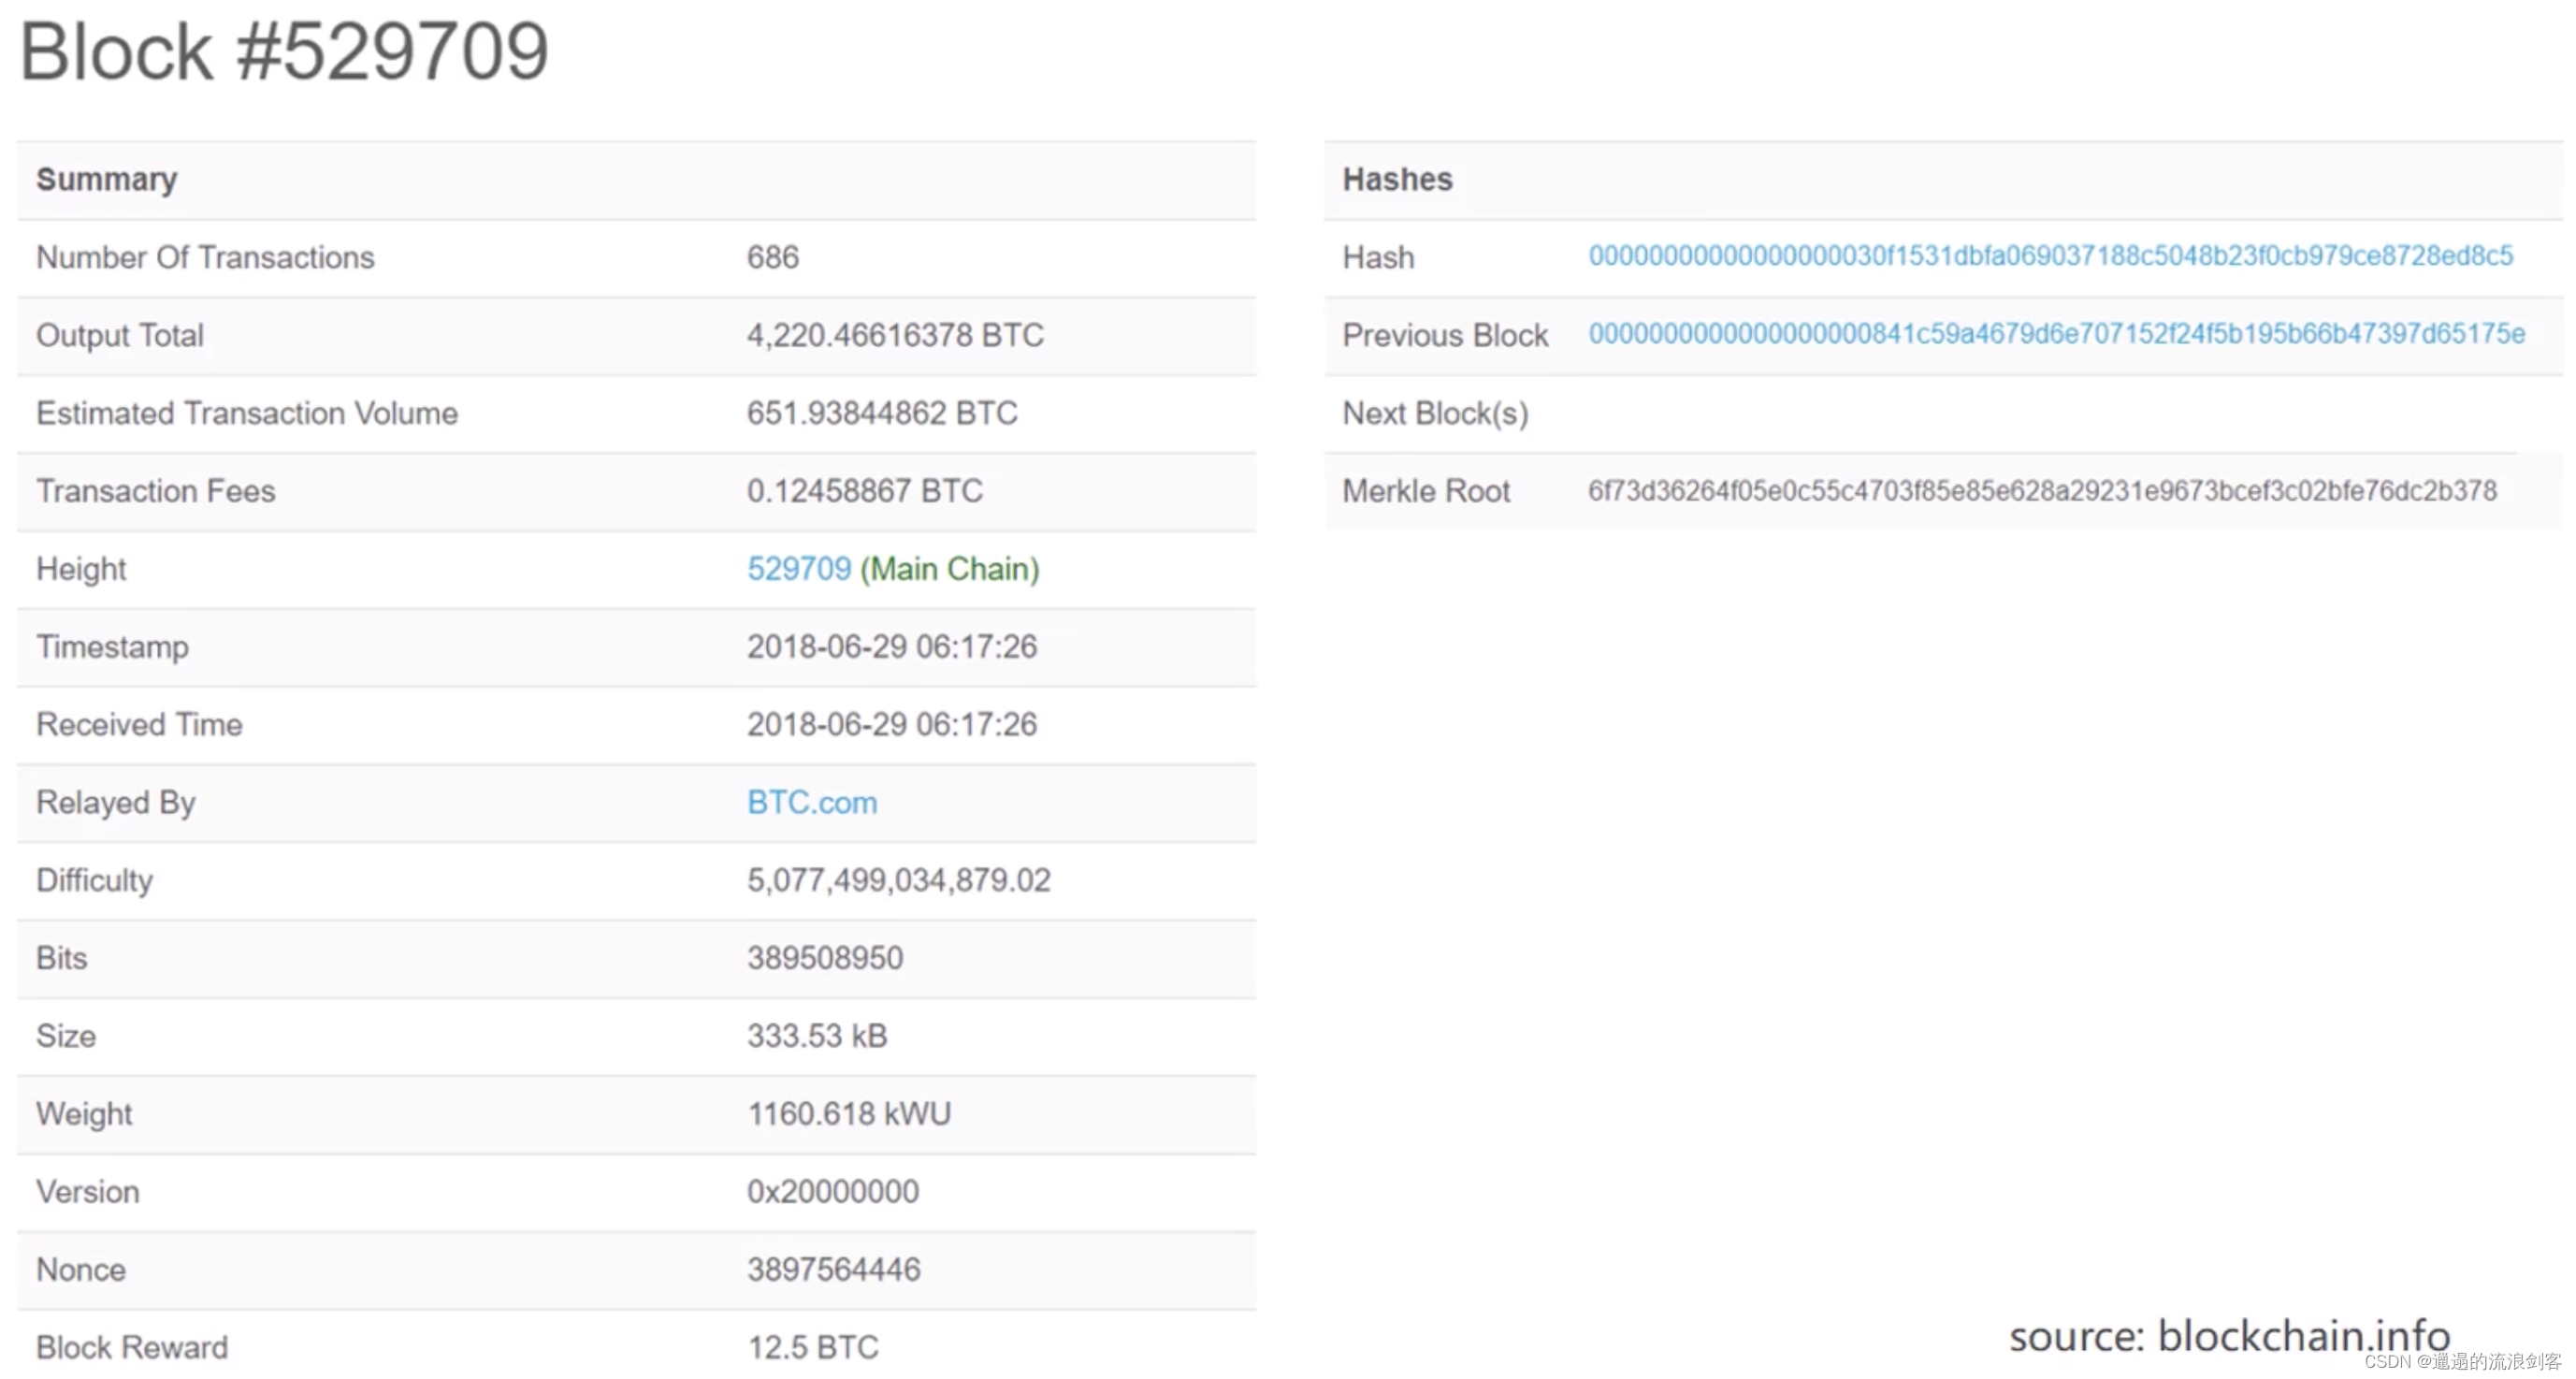Click the Timestamp date value
This screenshot has width=2576, height=1379.
tap(891, 646)
